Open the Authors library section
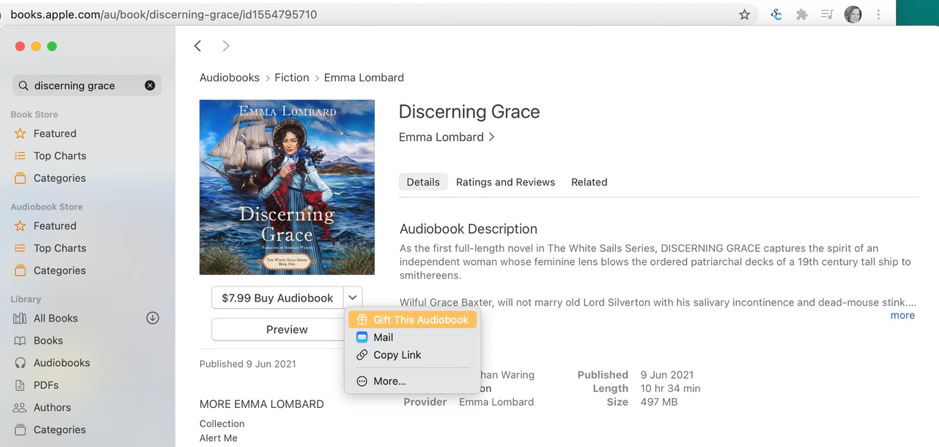This screenshot has height=447, width=939. click(52, 407)
